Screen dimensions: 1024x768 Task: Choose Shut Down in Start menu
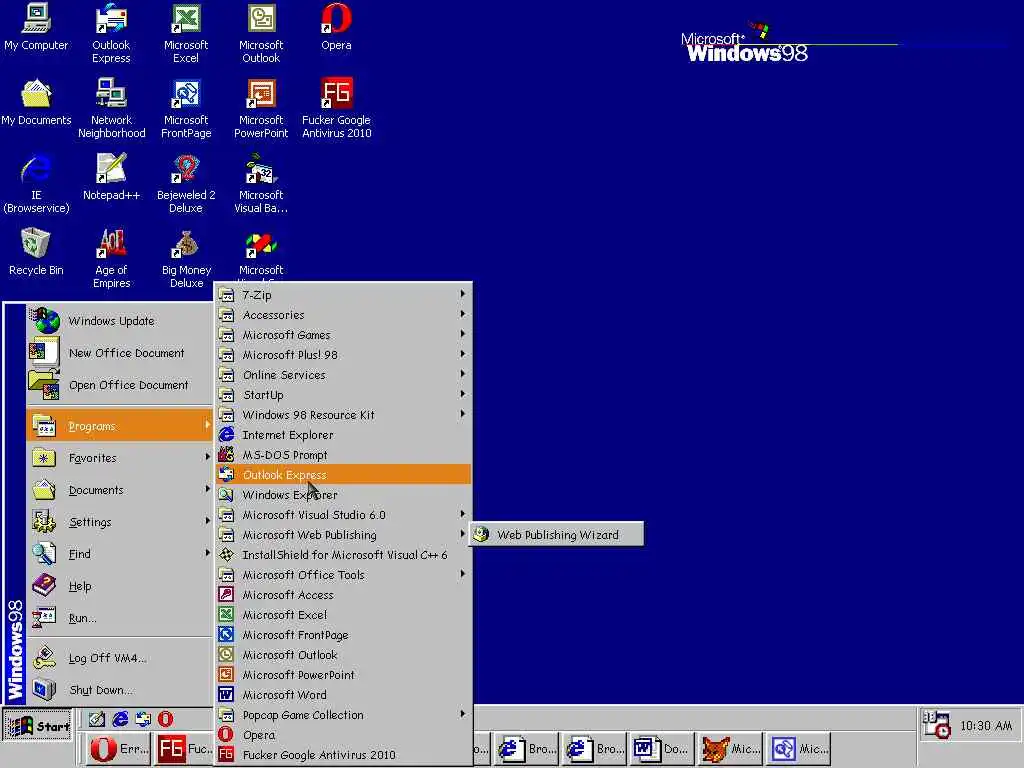pyautogui.click(x=120, y=690)
